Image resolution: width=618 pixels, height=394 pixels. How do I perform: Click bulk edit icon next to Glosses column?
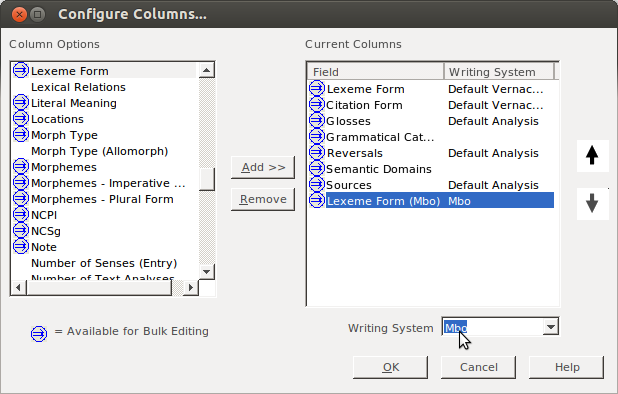[x=316, y=121]
